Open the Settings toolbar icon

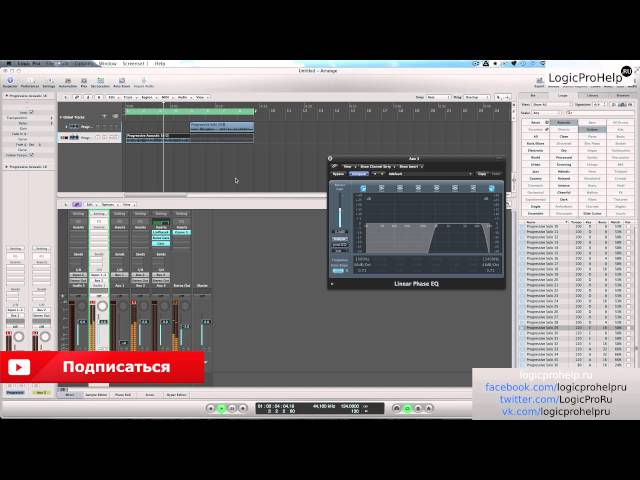click(x=49, y=81)
